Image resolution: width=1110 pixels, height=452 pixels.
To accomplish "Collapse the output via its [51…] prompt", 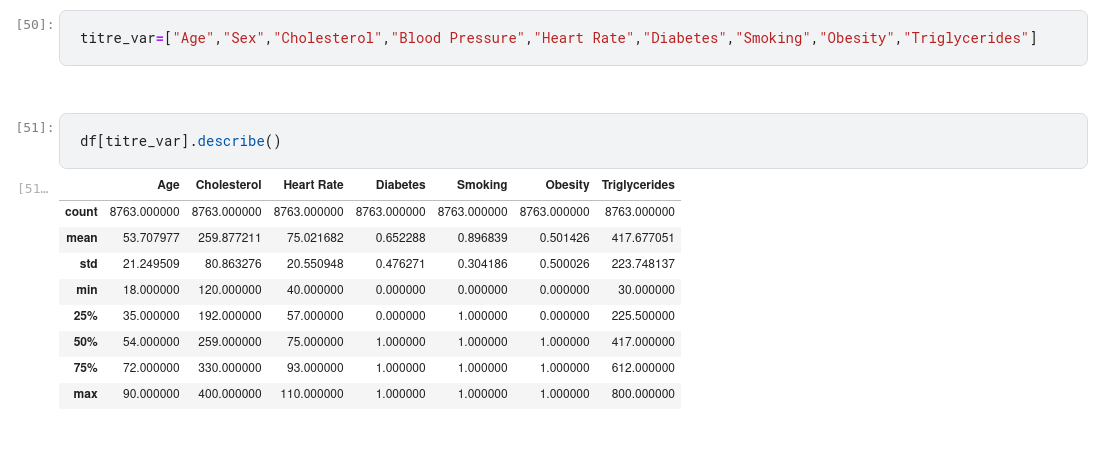I will [x=33, y=188].
